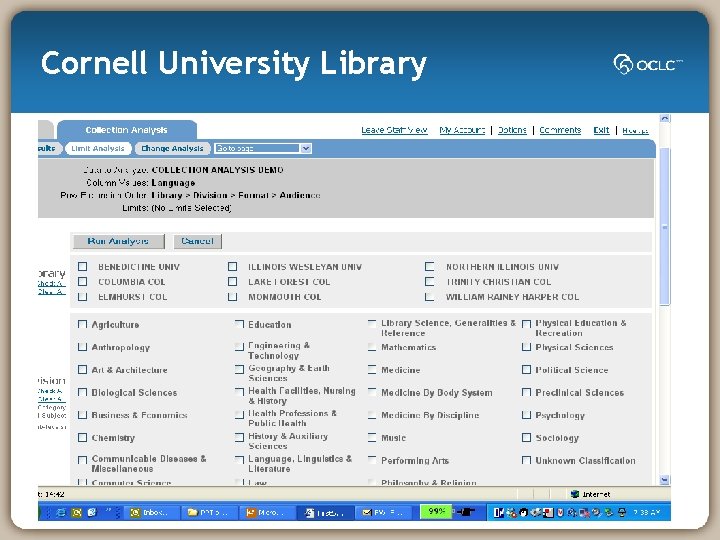Check Language, Linguistics & Literature checkbox

[239, 460]
